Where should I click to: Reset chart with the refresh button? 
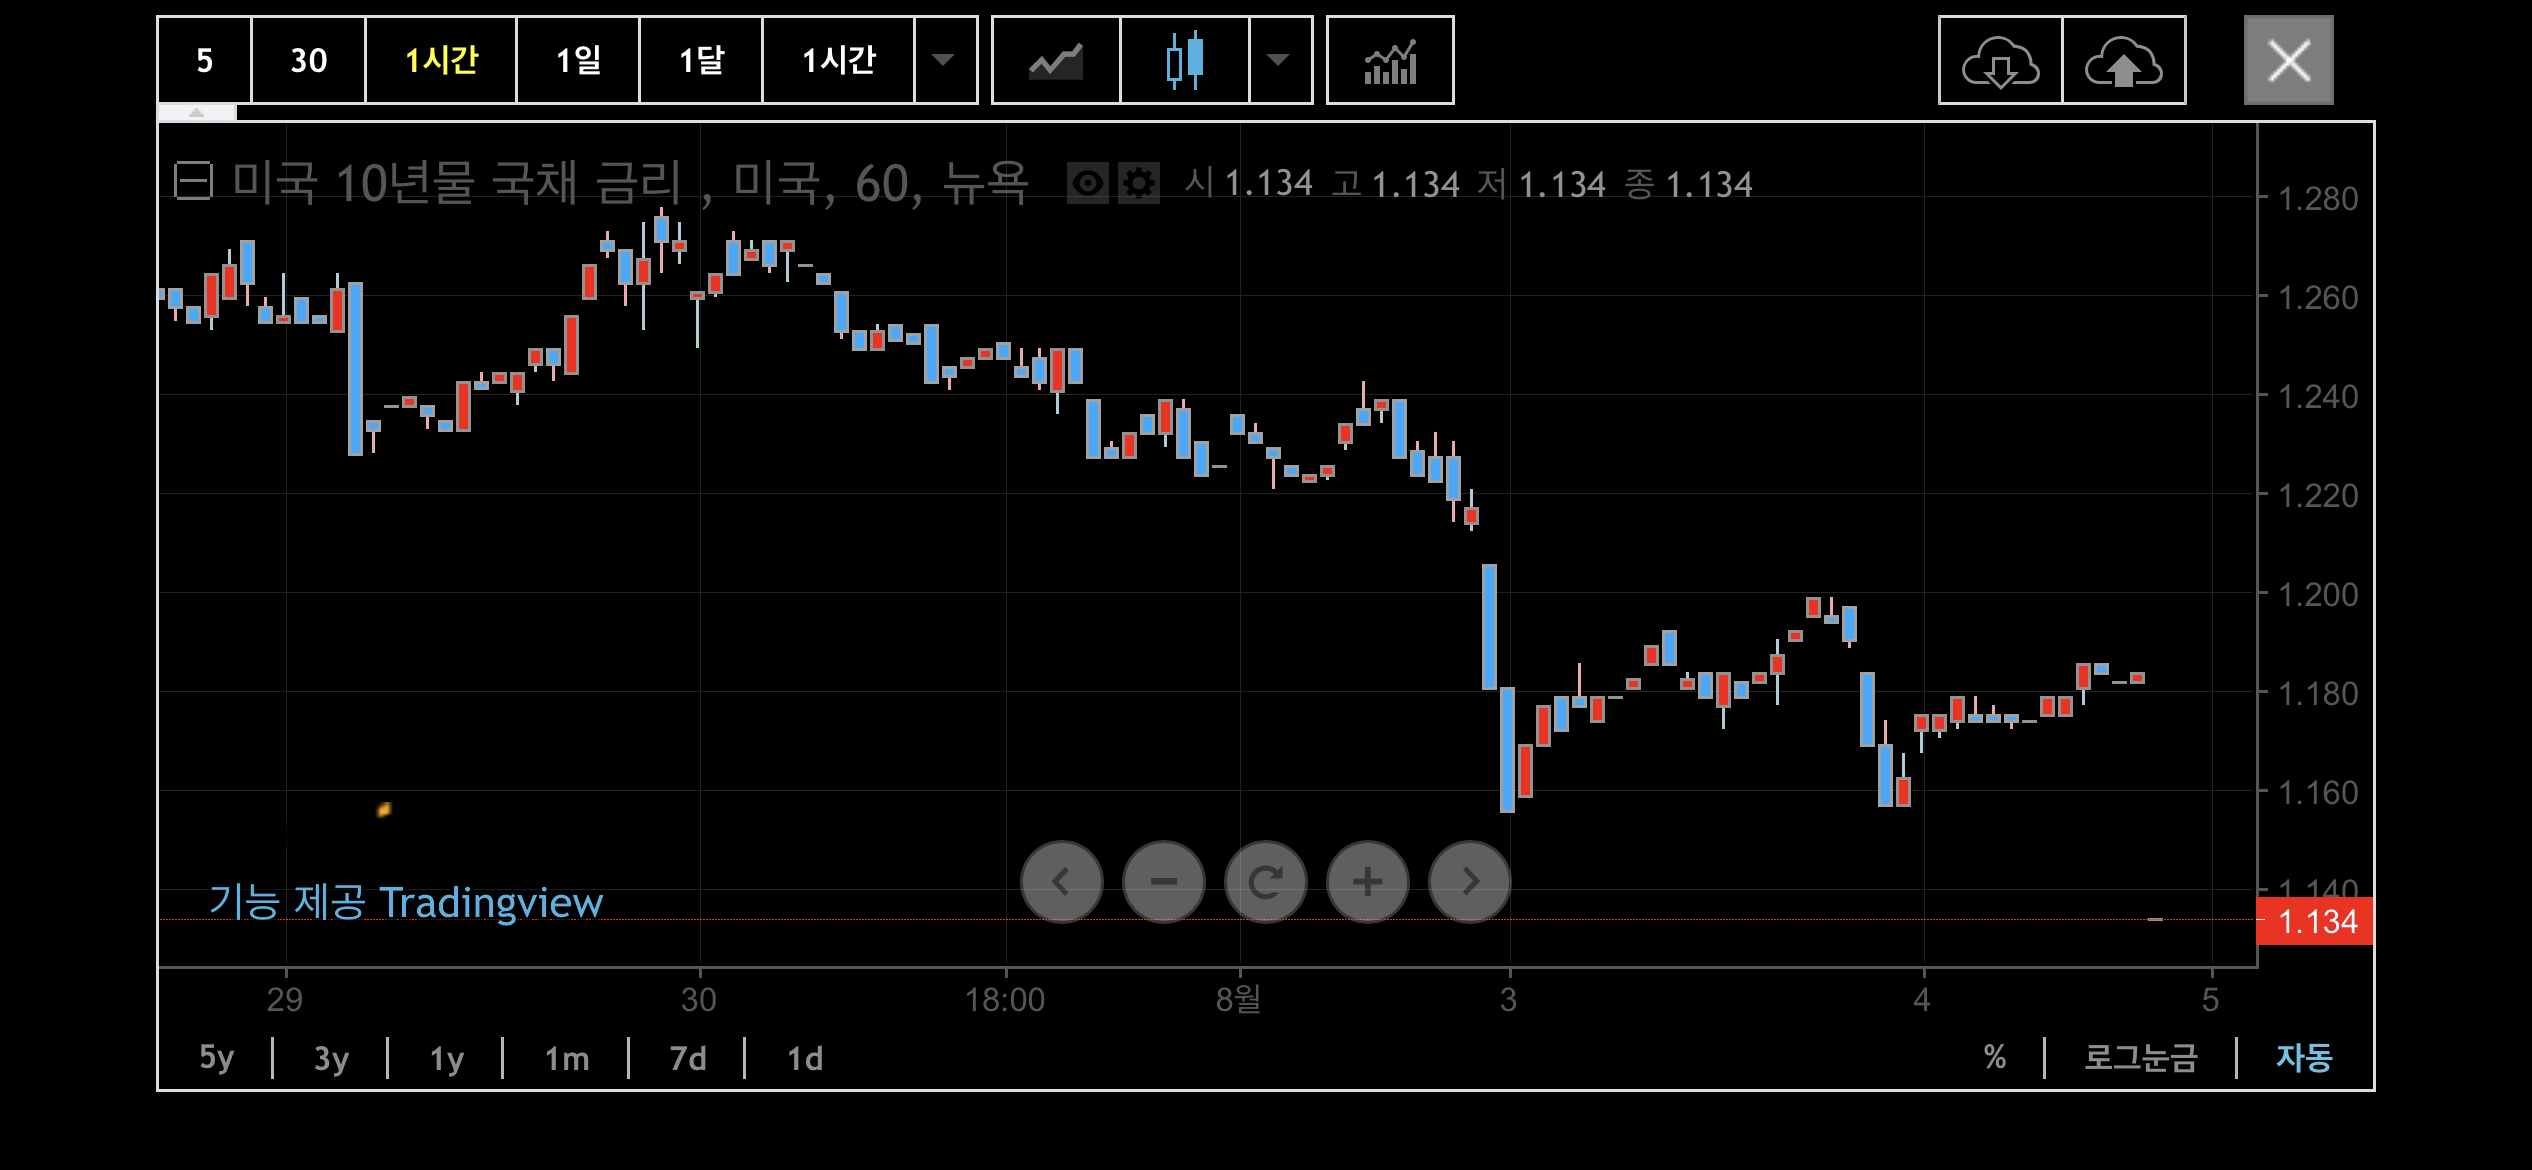1265,881
